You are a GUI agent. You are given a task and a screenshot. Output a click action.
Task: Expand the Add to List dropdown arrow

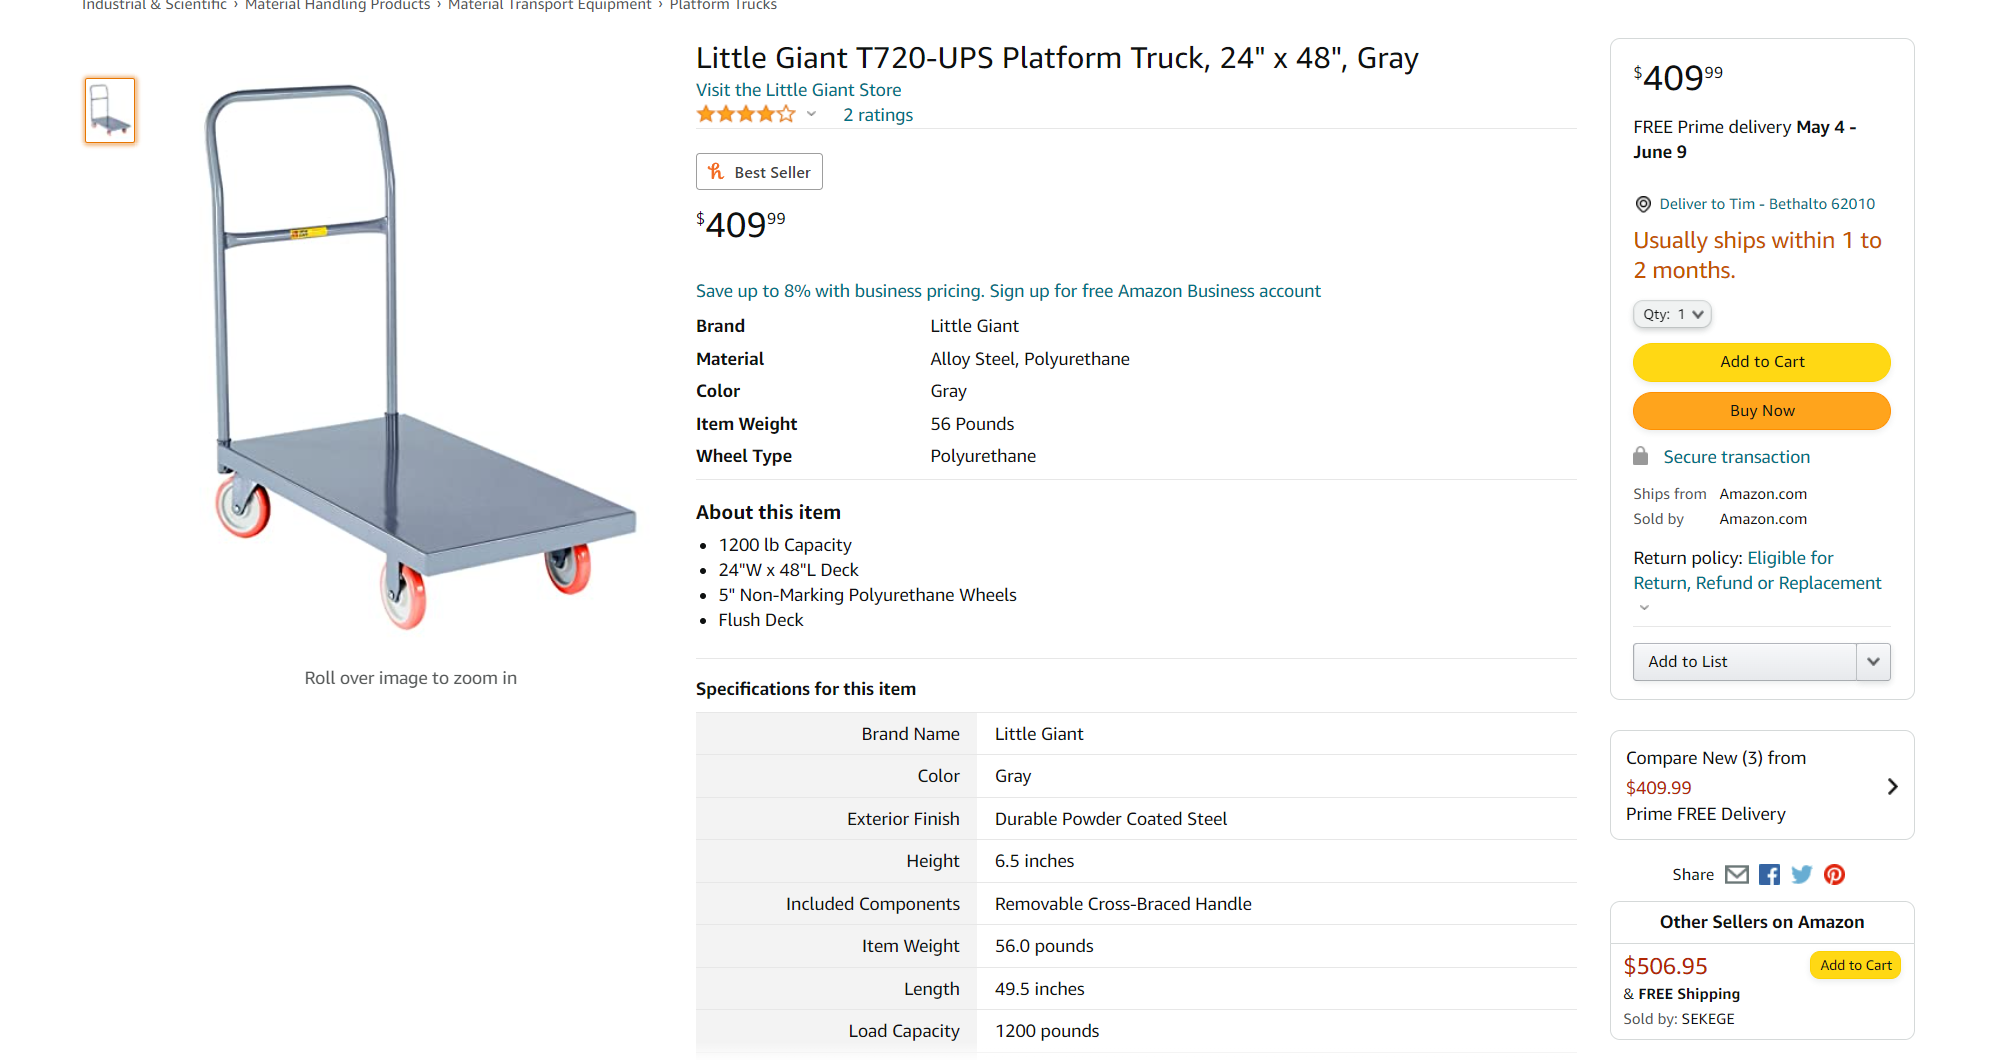[1873, 662]
